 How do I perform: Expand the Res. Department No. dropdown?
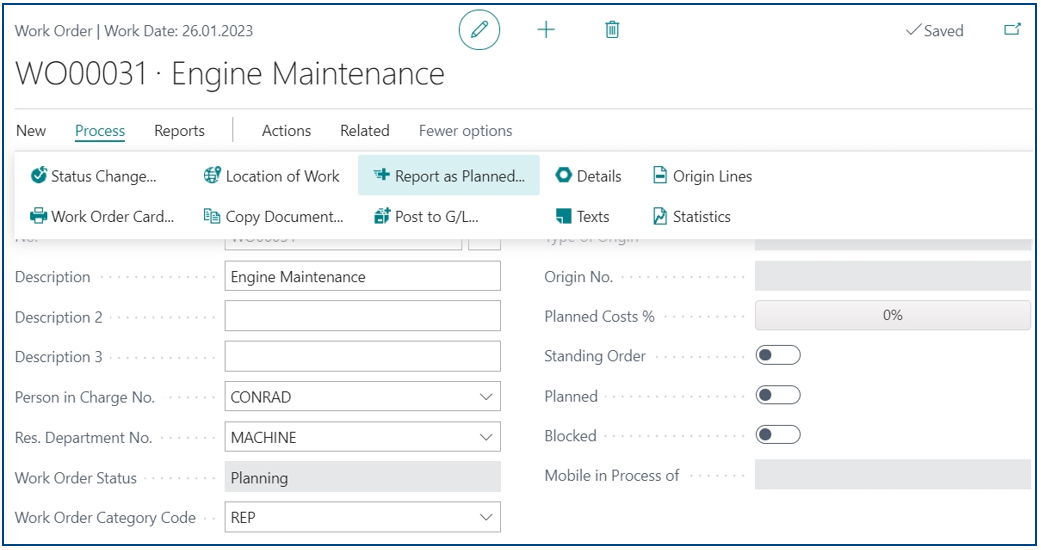coord(486,438)
